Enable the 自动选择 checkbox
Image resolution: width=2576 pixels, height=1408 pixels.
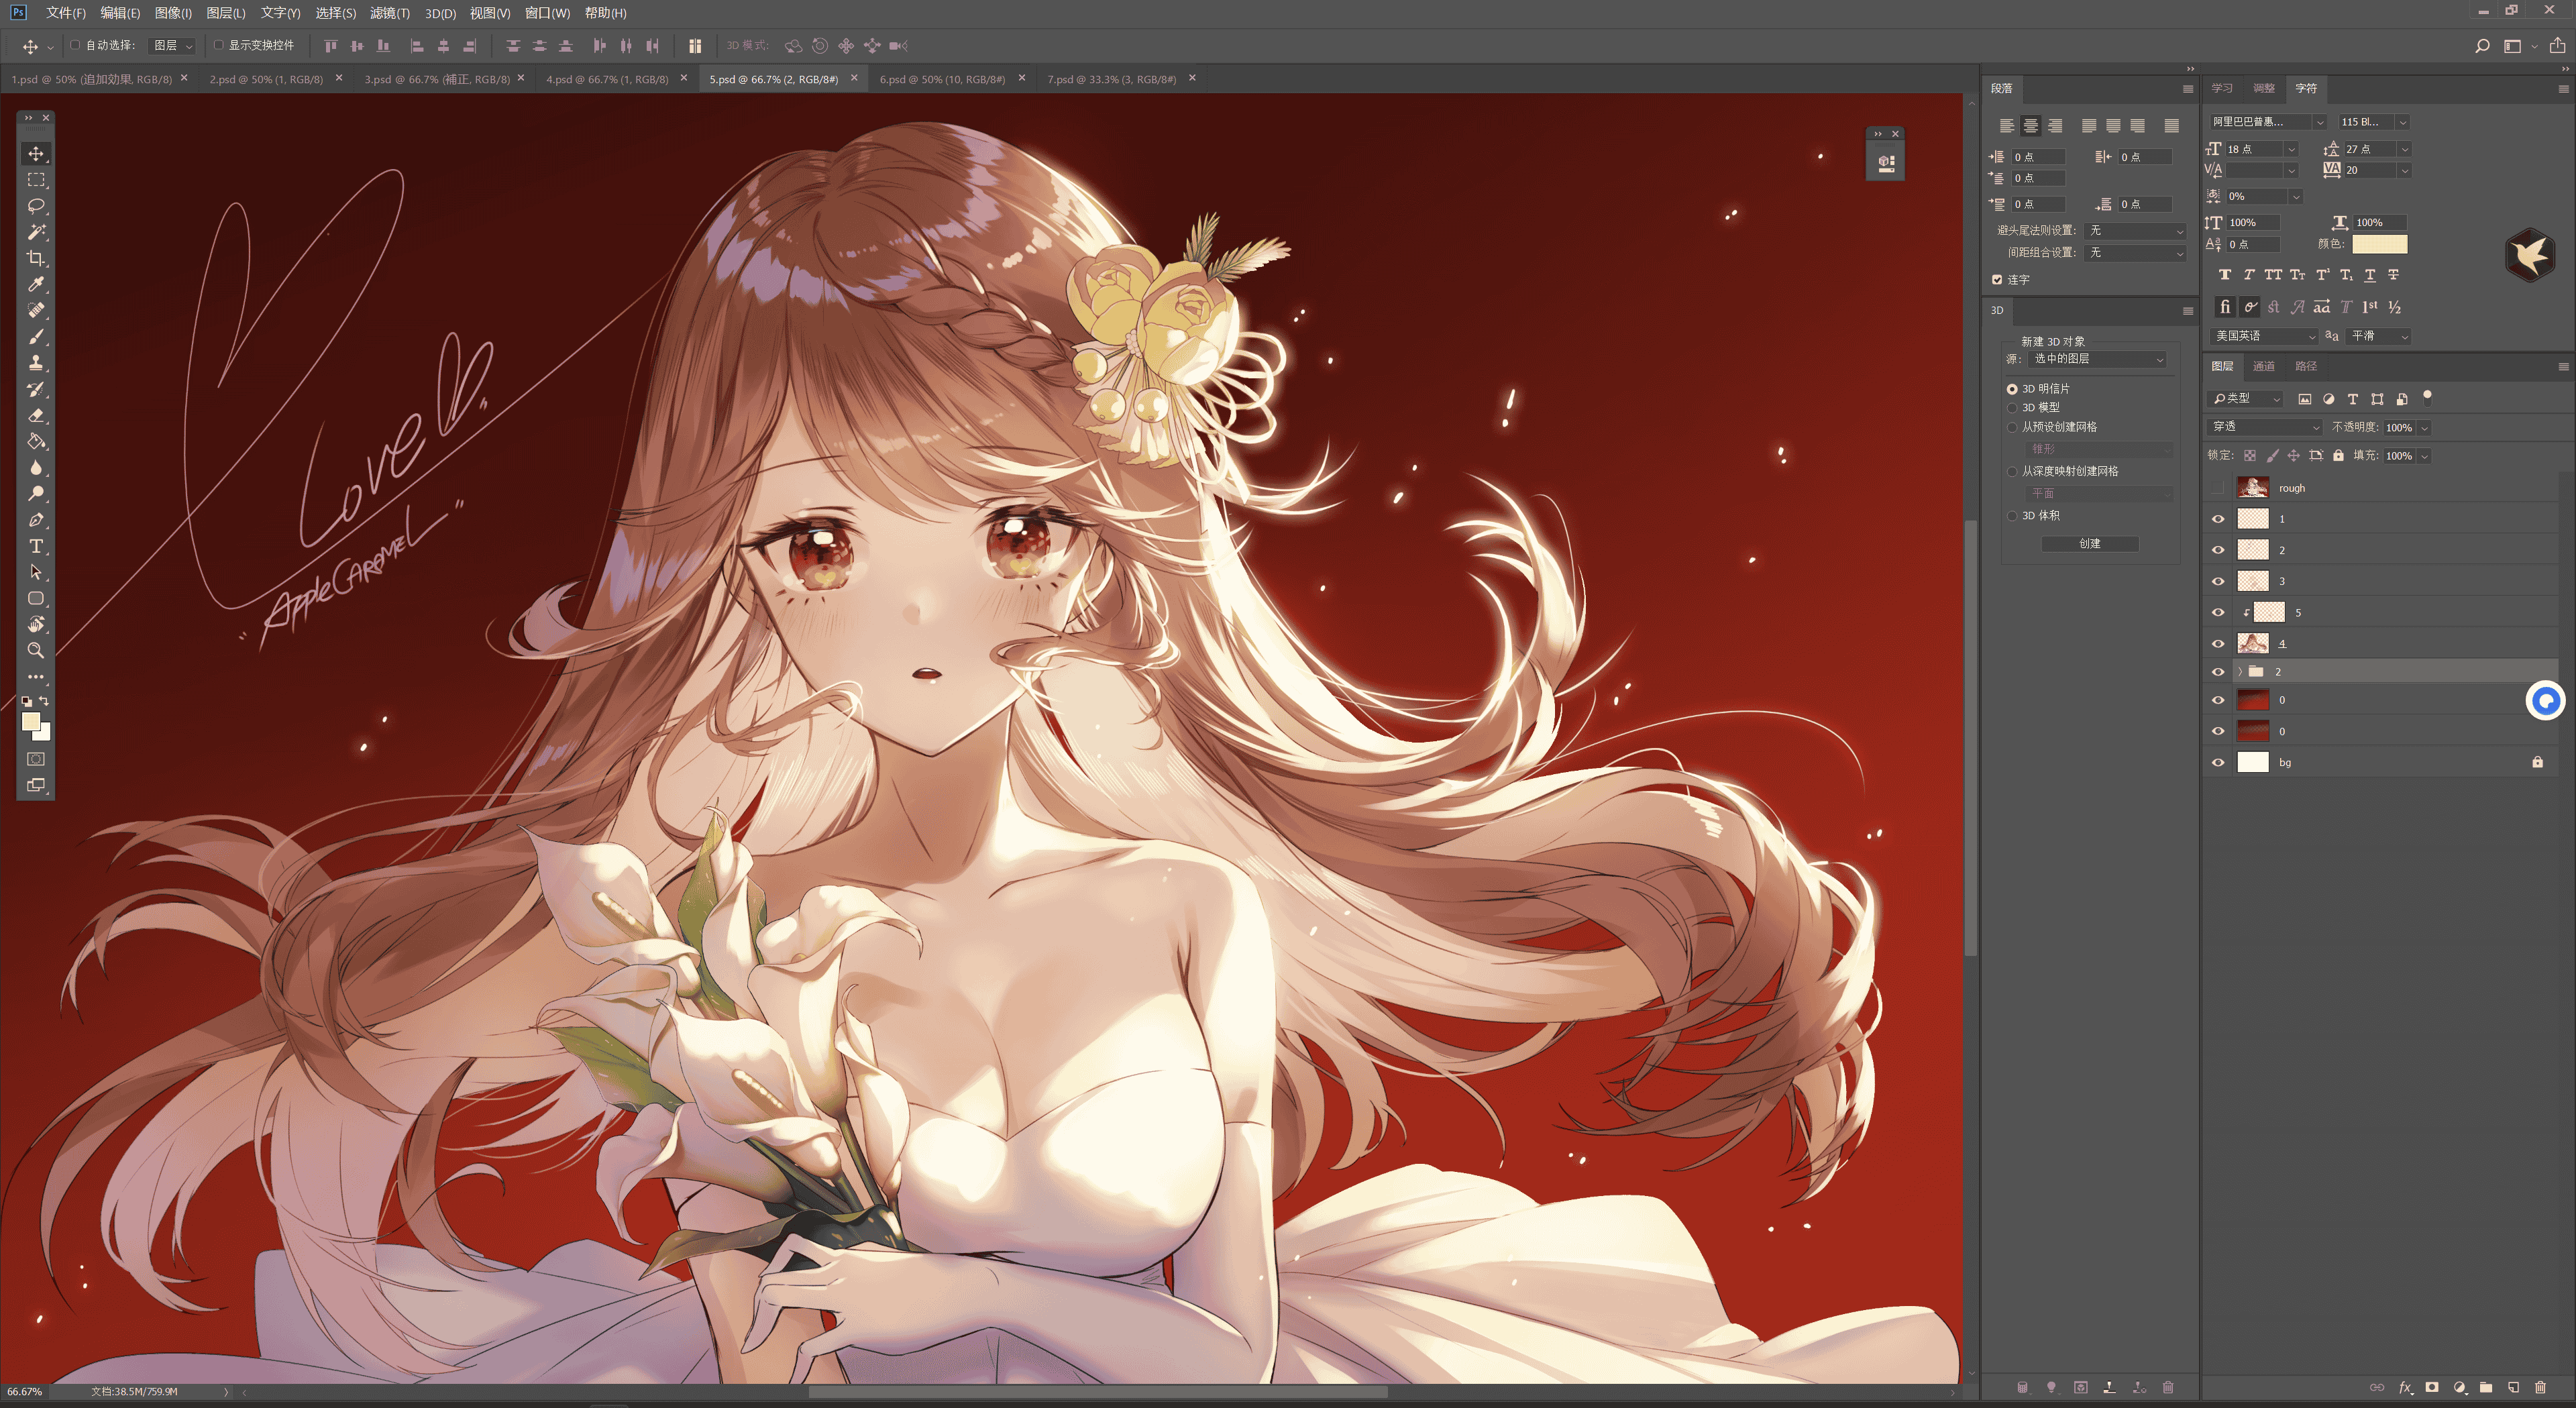[75, 45]
